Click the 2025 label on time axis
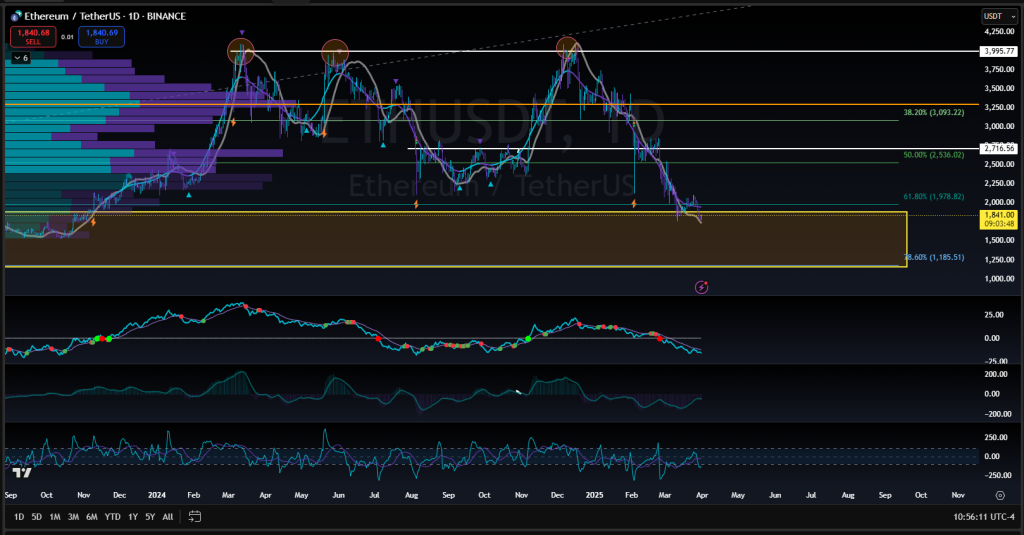This screenshot has width=1024, height=535. [x=594, y=495]
